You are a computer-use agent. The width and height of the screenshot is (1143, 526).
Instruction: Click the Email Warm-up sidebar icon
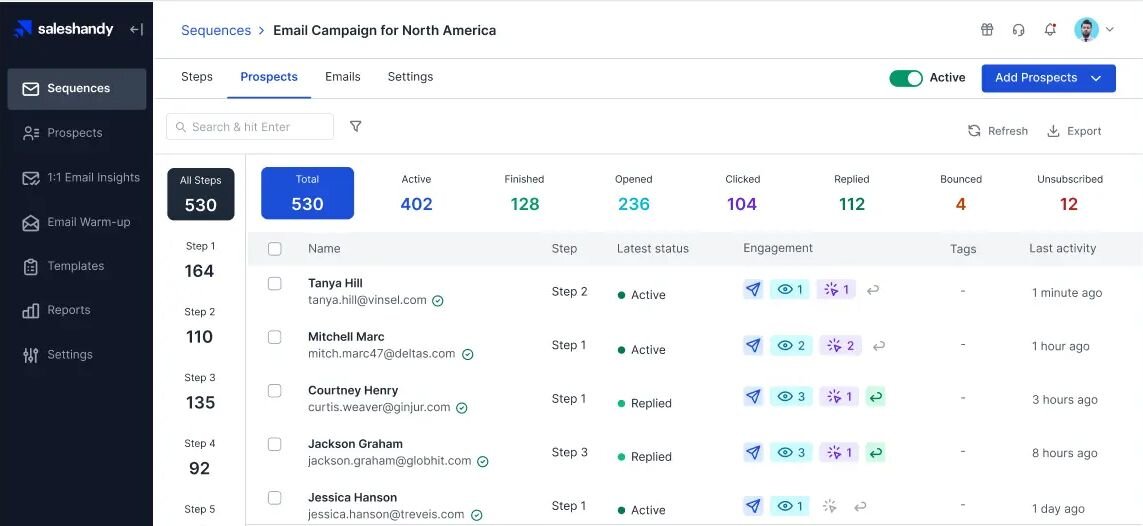tap(31, 223)
